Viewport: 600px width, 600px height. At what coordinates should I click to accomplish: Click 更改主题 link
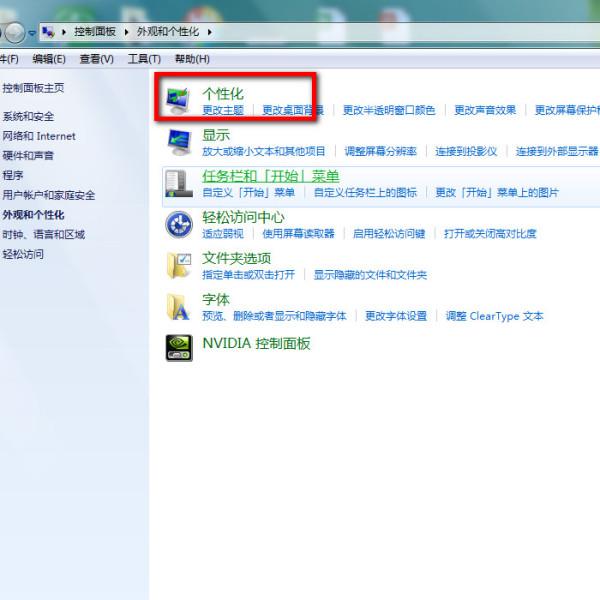(x=223, y=110)
